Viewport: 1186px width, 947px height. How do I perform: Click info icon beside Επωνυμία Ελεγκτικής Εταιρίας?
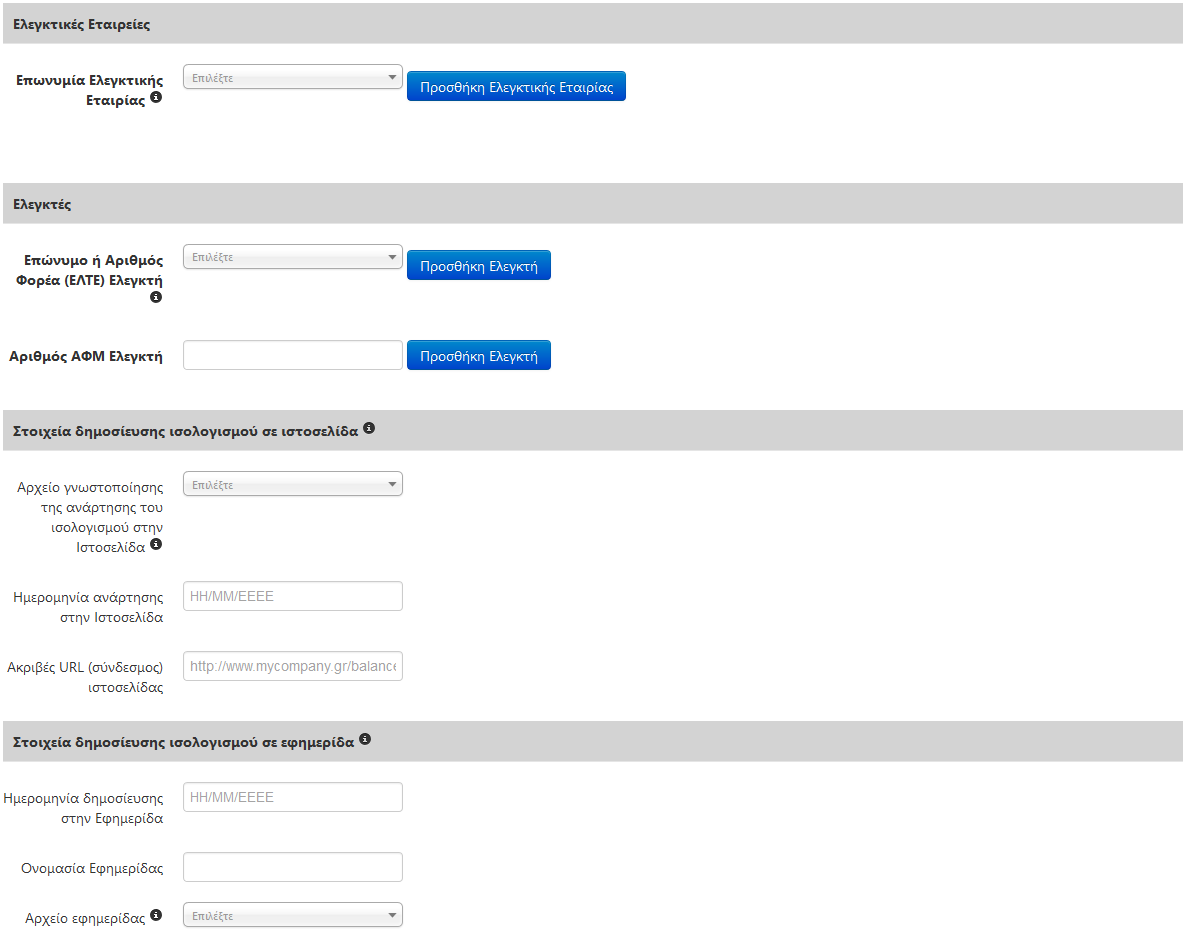(x=156, y=98)
